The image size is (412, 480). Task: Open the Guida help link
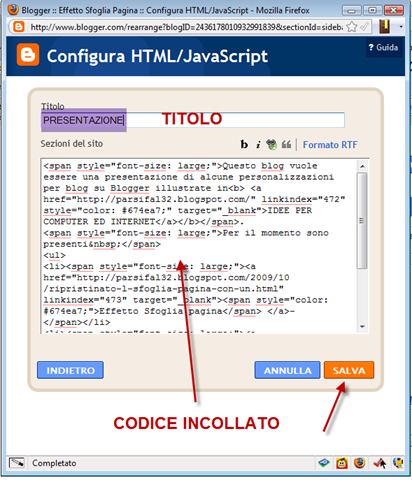tap(383, 47)
